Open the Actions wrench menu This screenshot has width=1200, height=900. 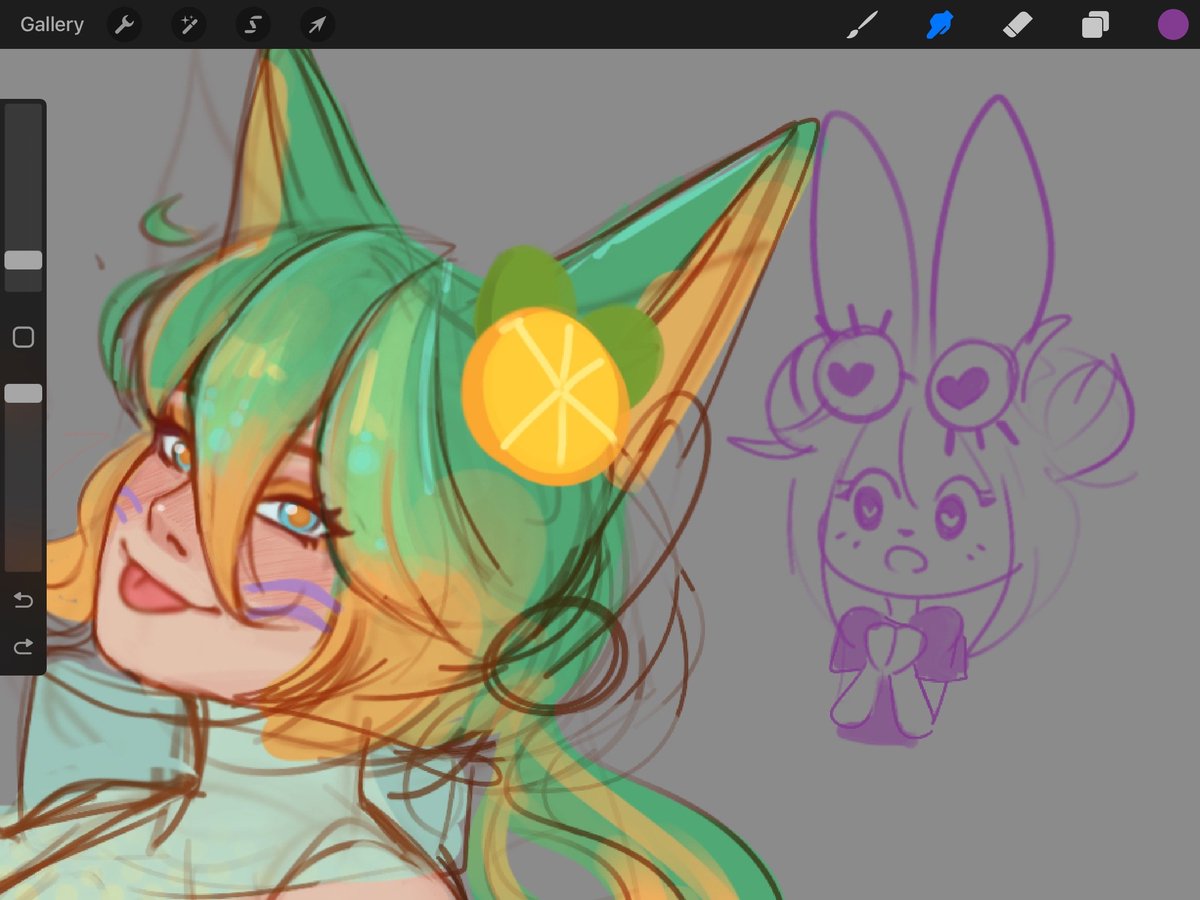124,24
